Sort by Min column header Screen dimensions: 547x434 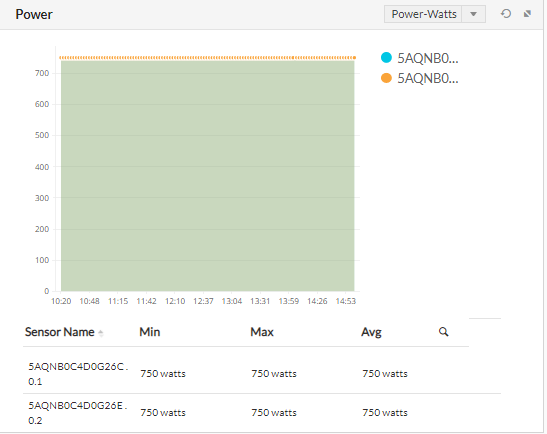click(150, 332)
